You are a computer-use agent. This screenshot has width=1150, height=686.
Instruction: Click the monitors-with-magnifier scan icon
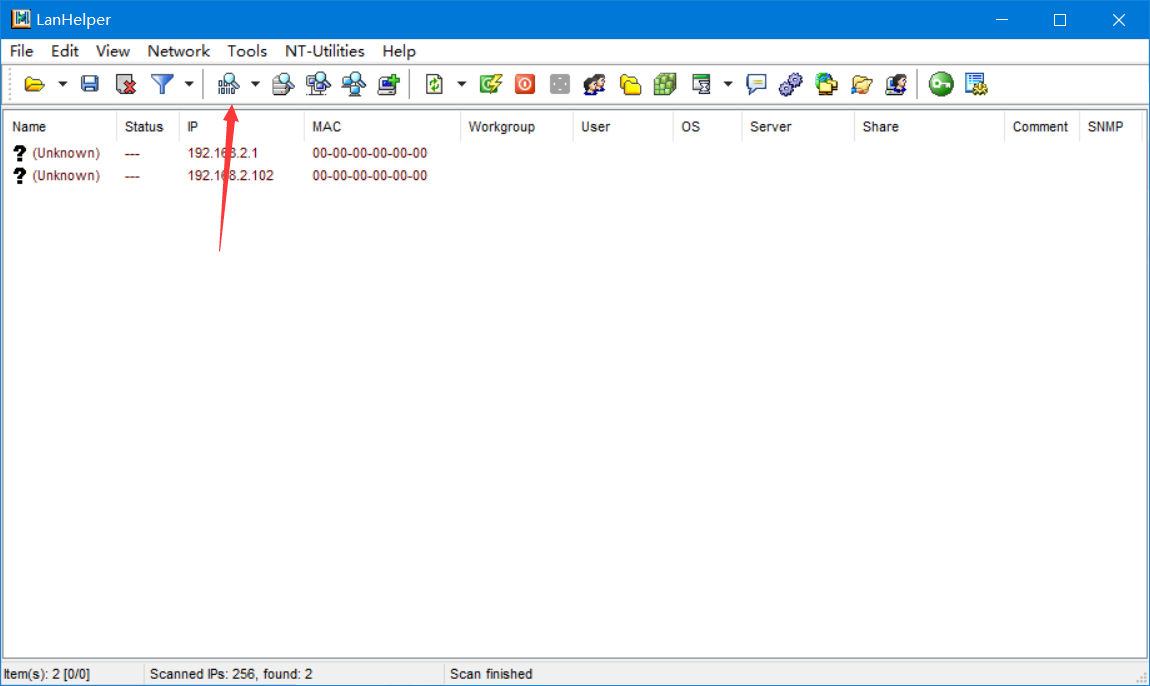(318, 84)
